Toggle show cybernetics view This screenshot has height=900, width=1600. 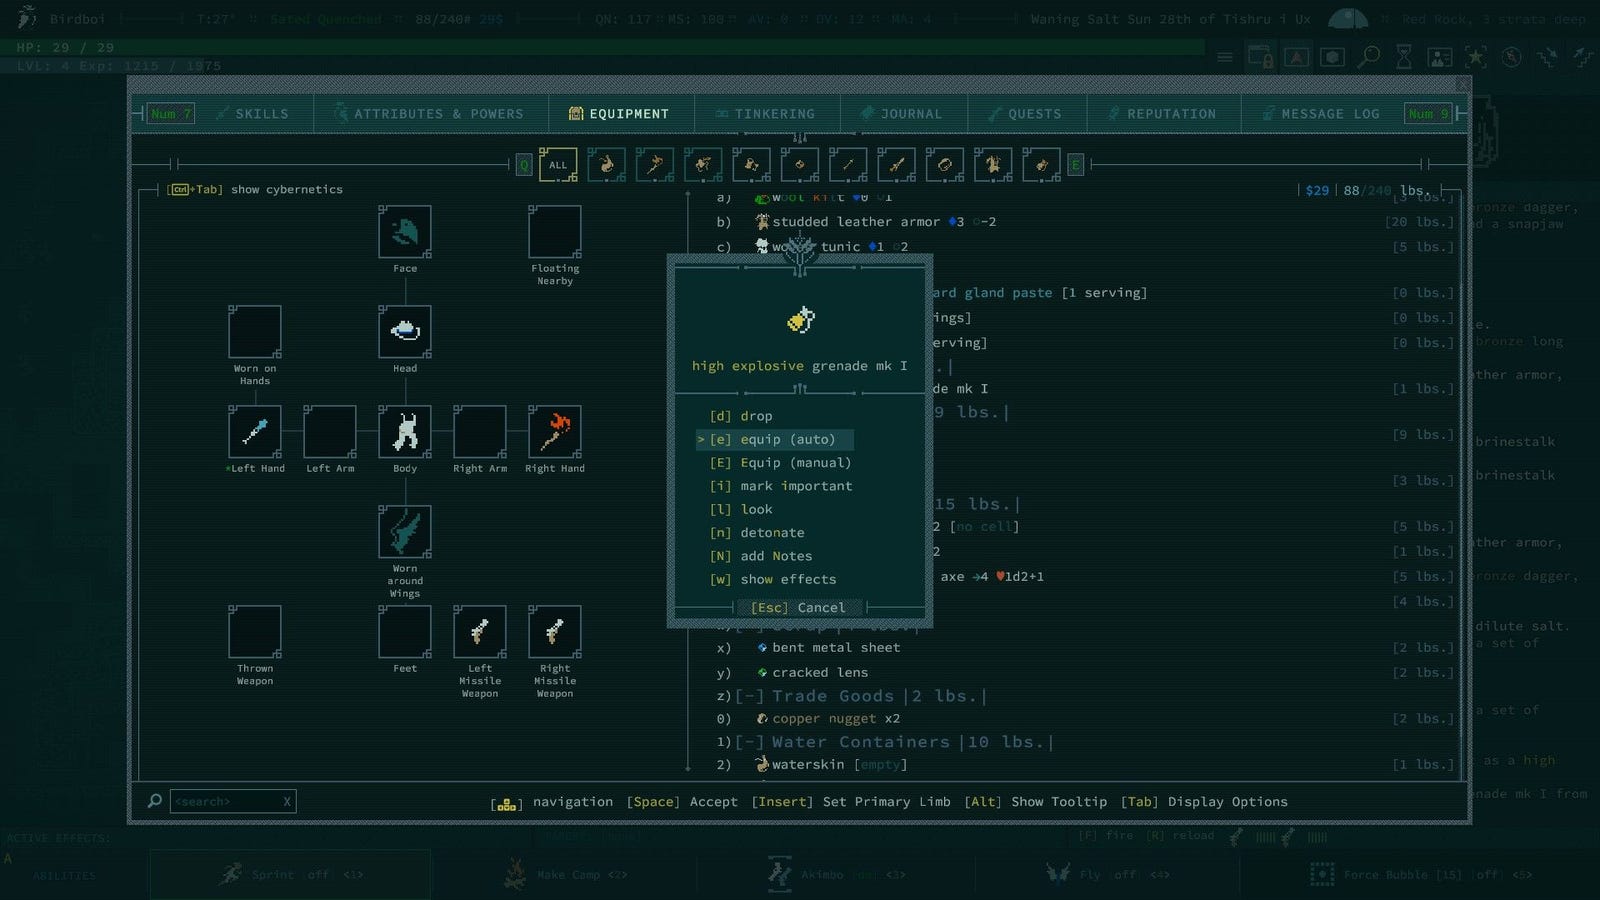click(256, 189)
